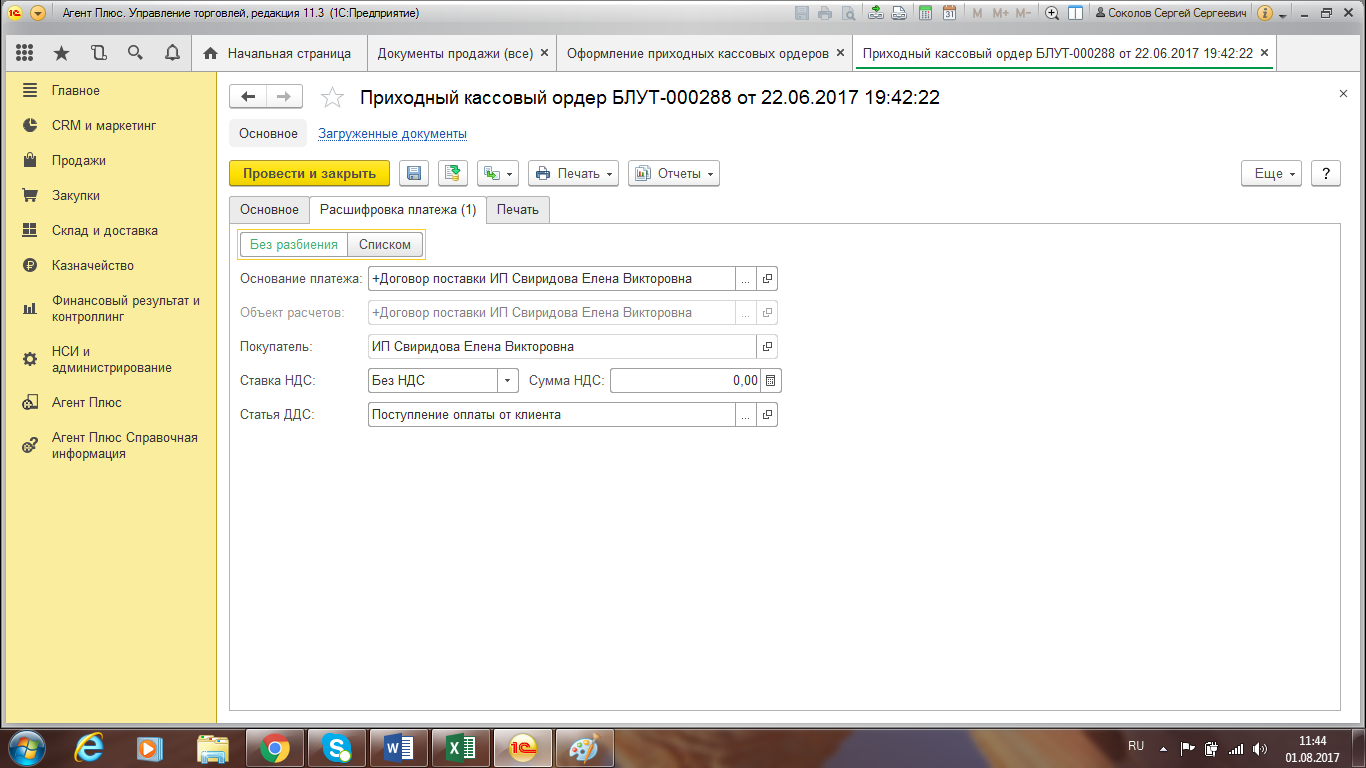Screen dimensions: 1366x768
Task: Click the save document diskette icon
Action: tap(414, 173)
